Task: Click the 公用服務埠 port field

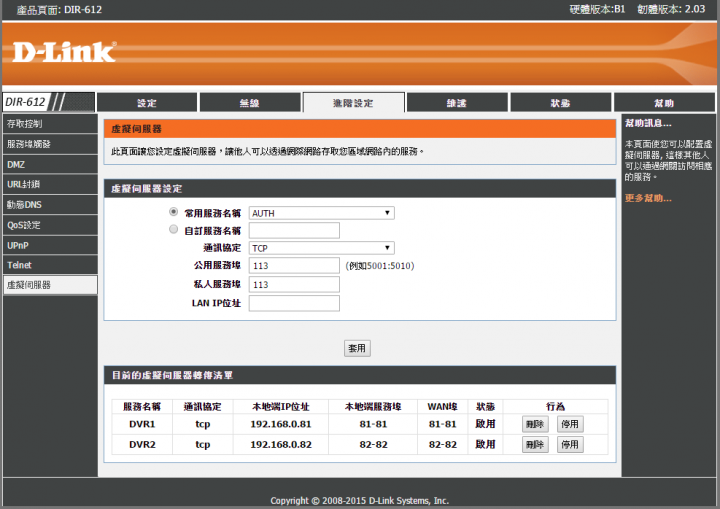Action: point(294,266)
